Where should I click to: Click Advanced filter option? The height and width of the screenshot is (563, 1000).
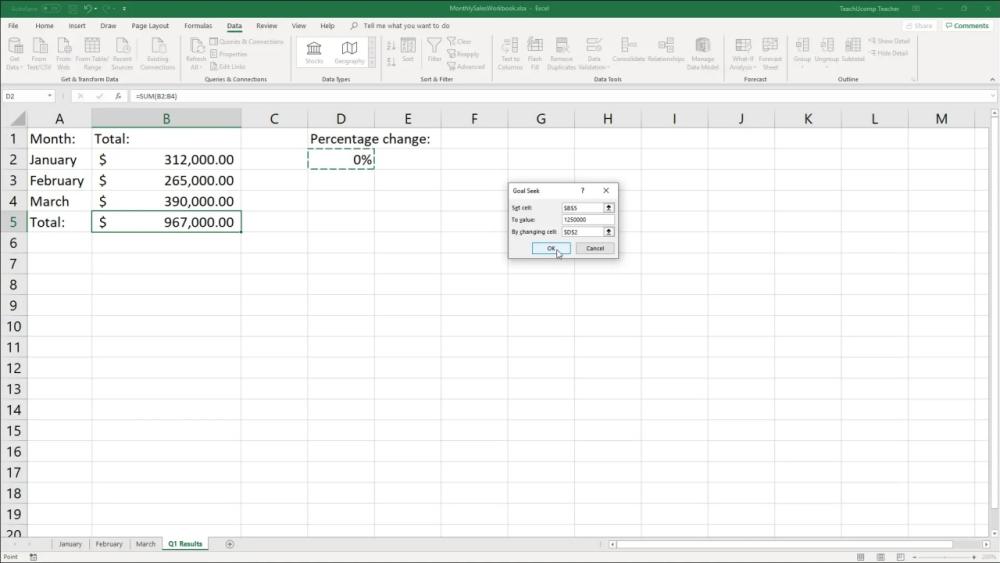point(466,66)
